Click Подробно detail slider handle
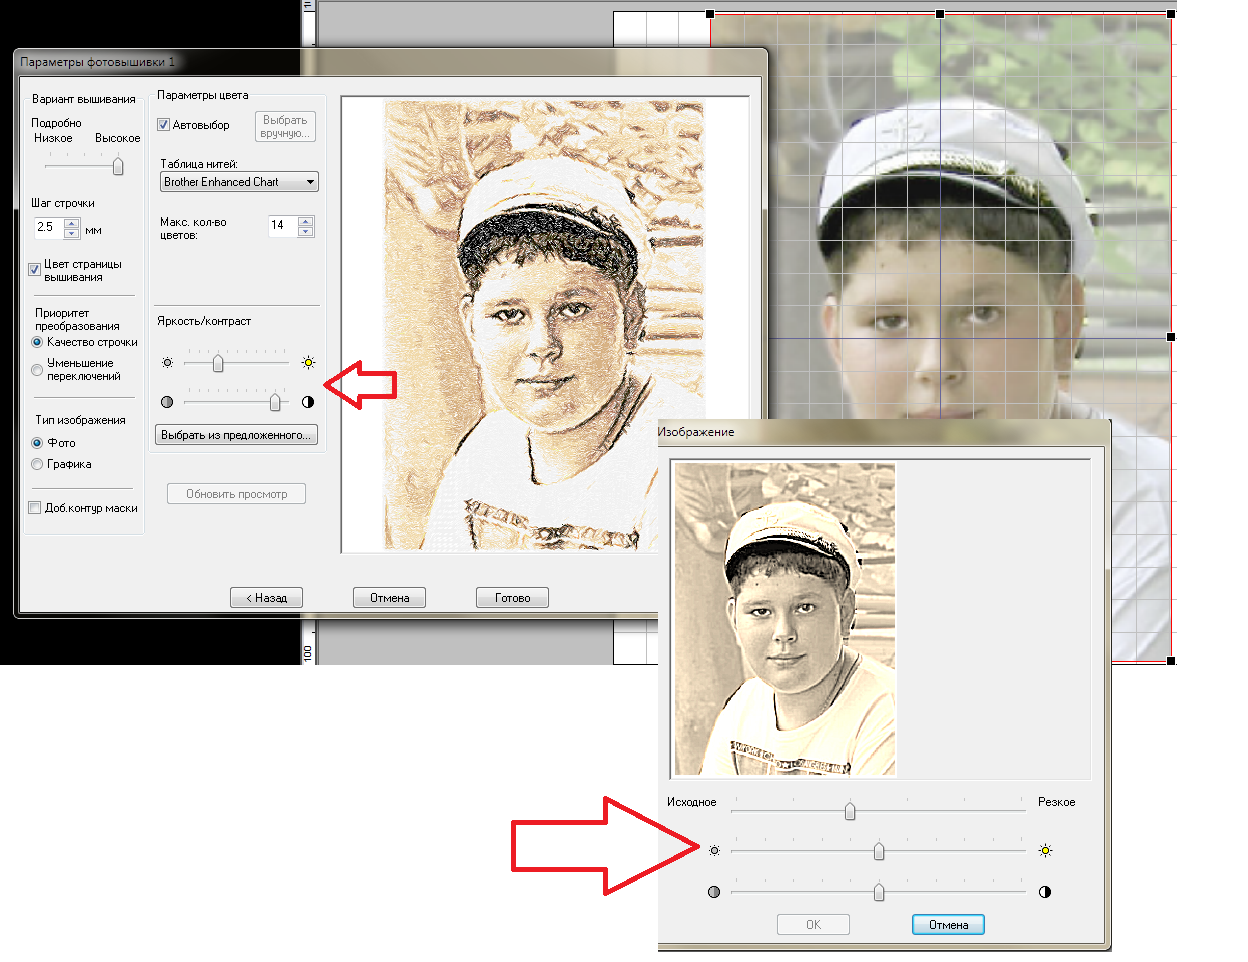Image resolution: width=1248 pixels, height=962 pixels. [118, 167]
